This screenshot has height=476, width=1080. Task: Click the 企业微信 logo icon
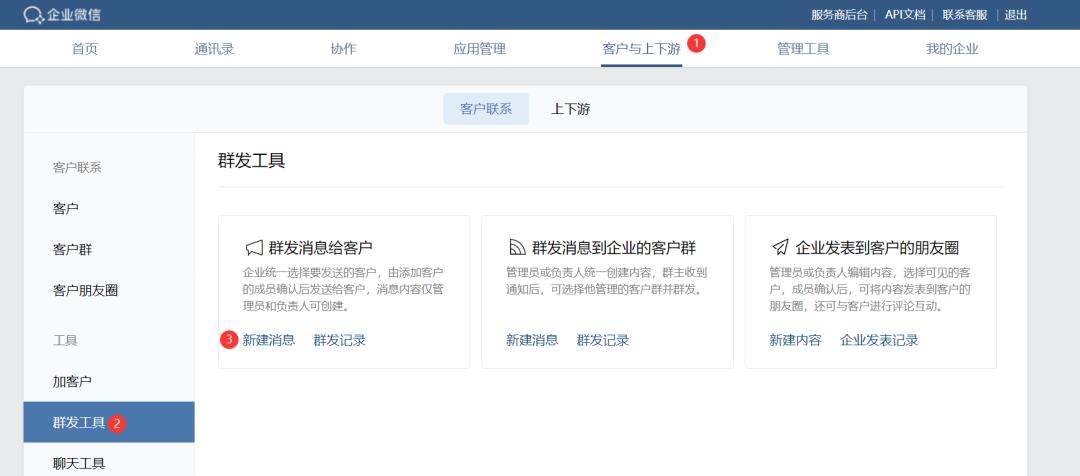click(33, 14)
